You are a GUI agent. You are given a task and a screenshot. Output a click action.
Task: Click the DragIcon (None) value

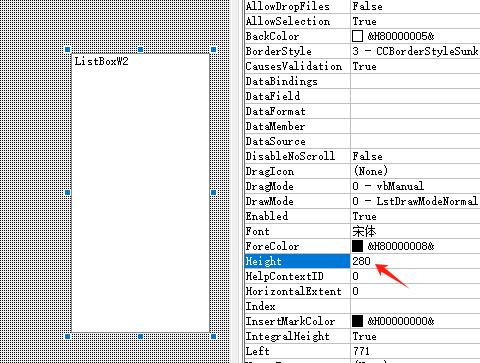coord(371,171)
